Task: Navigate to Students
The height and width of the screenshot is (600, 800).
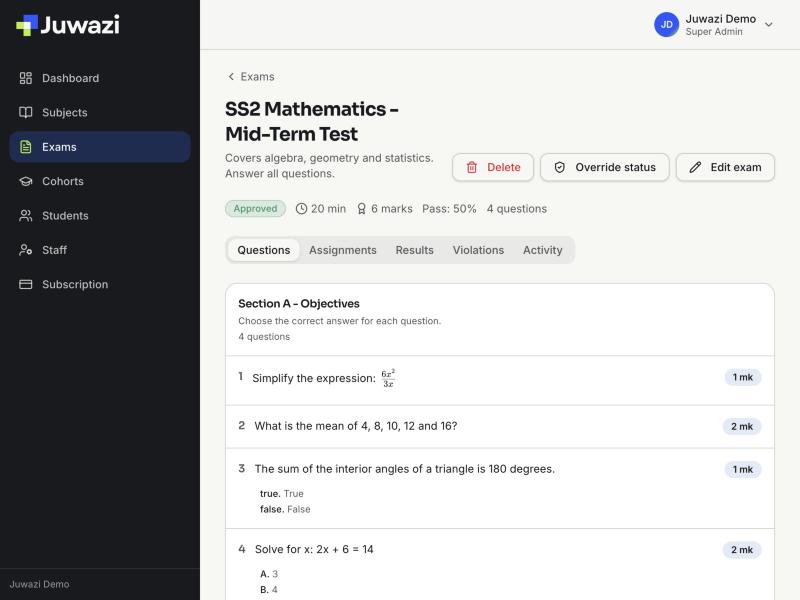Action: (x=100, y=216)
